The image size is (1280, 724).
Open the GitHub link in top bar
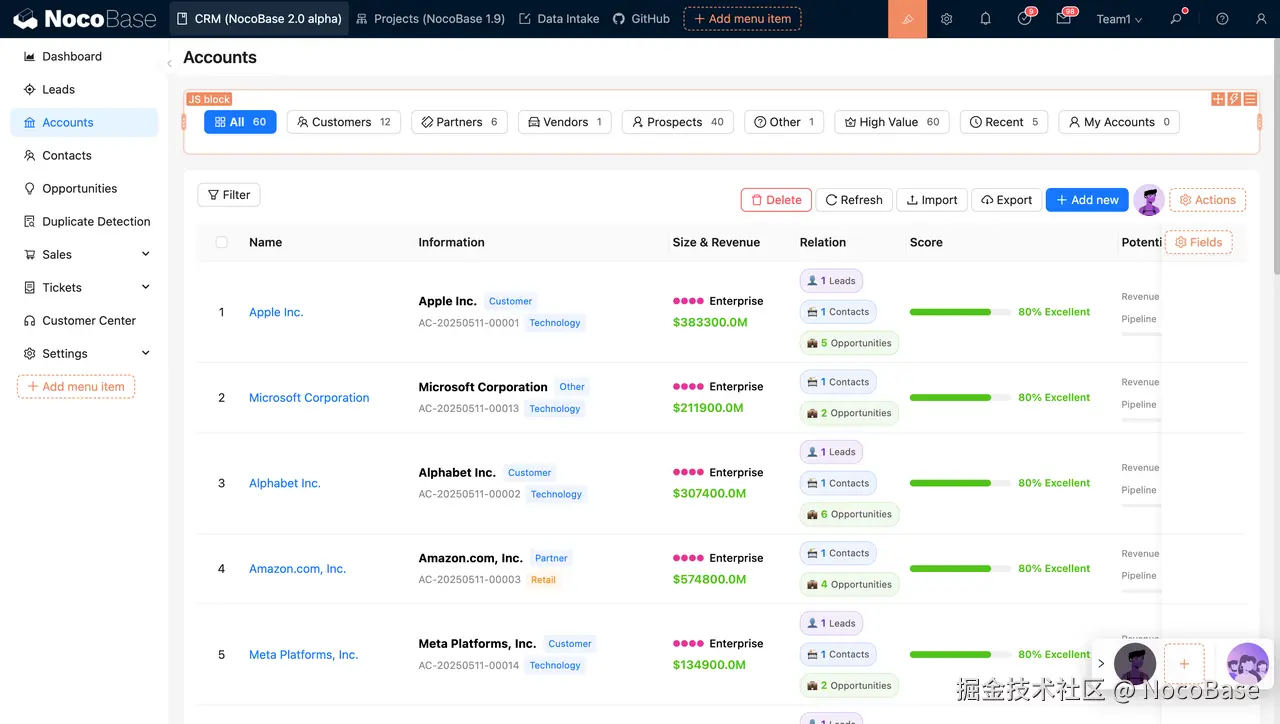point(641,19)
